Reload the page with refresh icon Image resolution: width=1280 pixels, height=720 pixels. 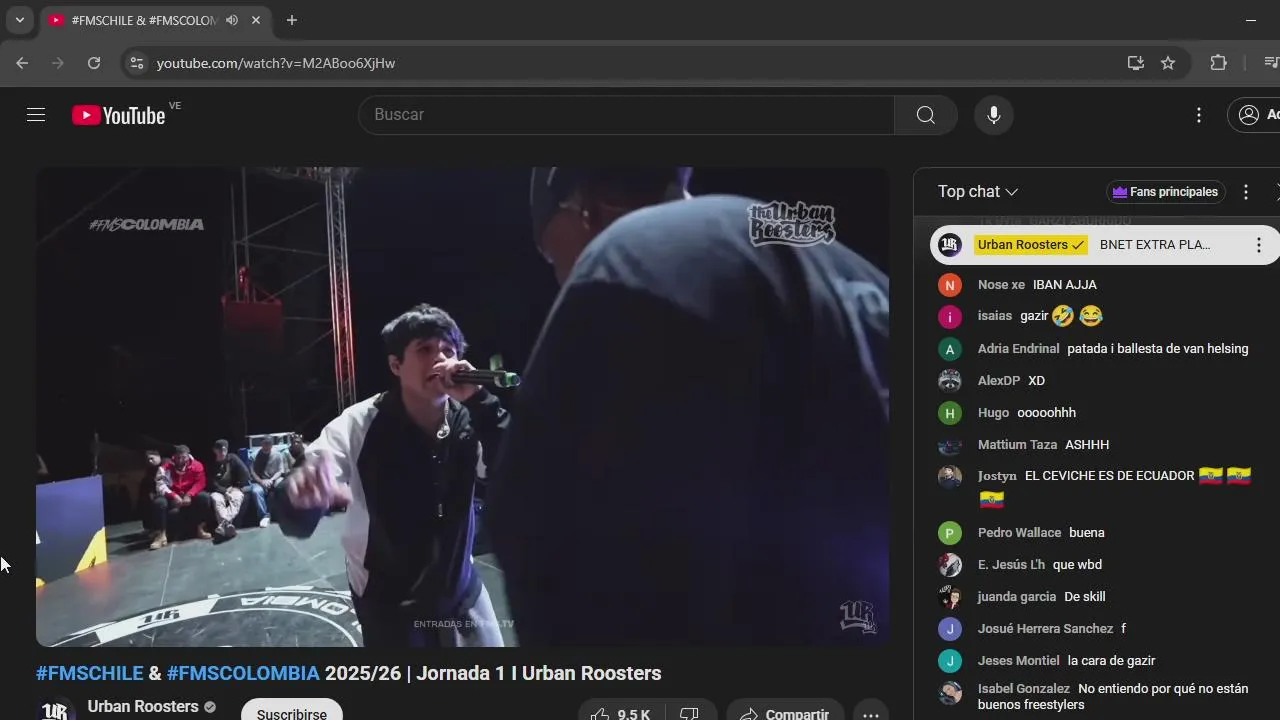(x=94, y=63)
